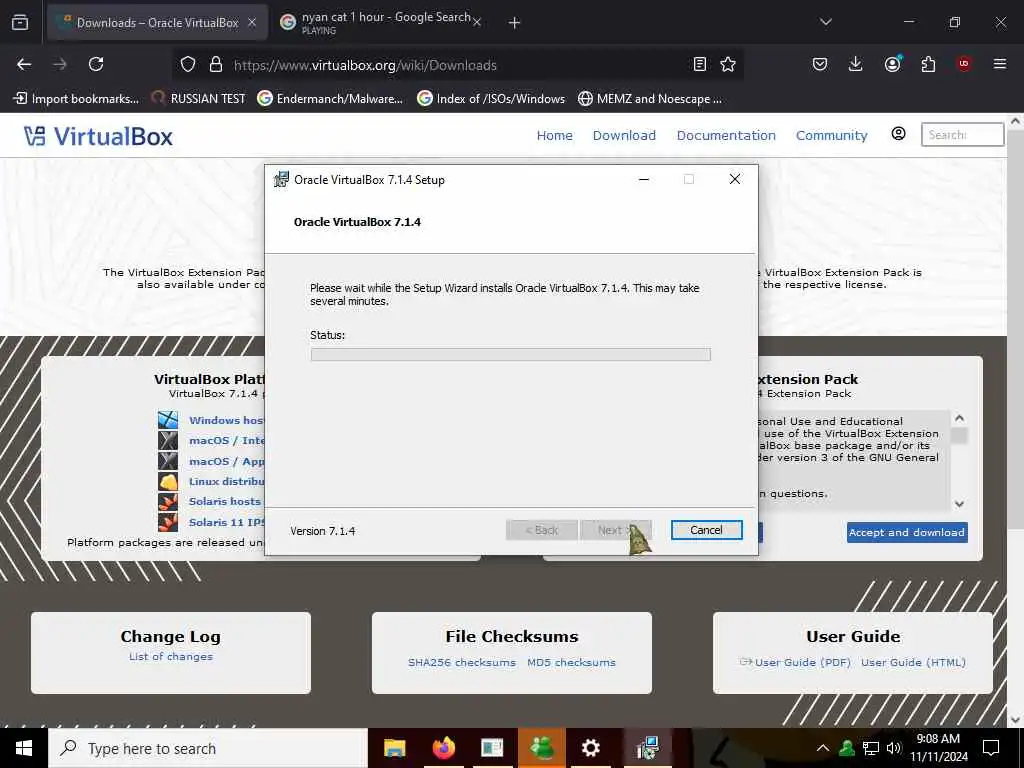This screenshot has width=1024, height=768.
Task: Click the address bar URL field
Action: 457,65
